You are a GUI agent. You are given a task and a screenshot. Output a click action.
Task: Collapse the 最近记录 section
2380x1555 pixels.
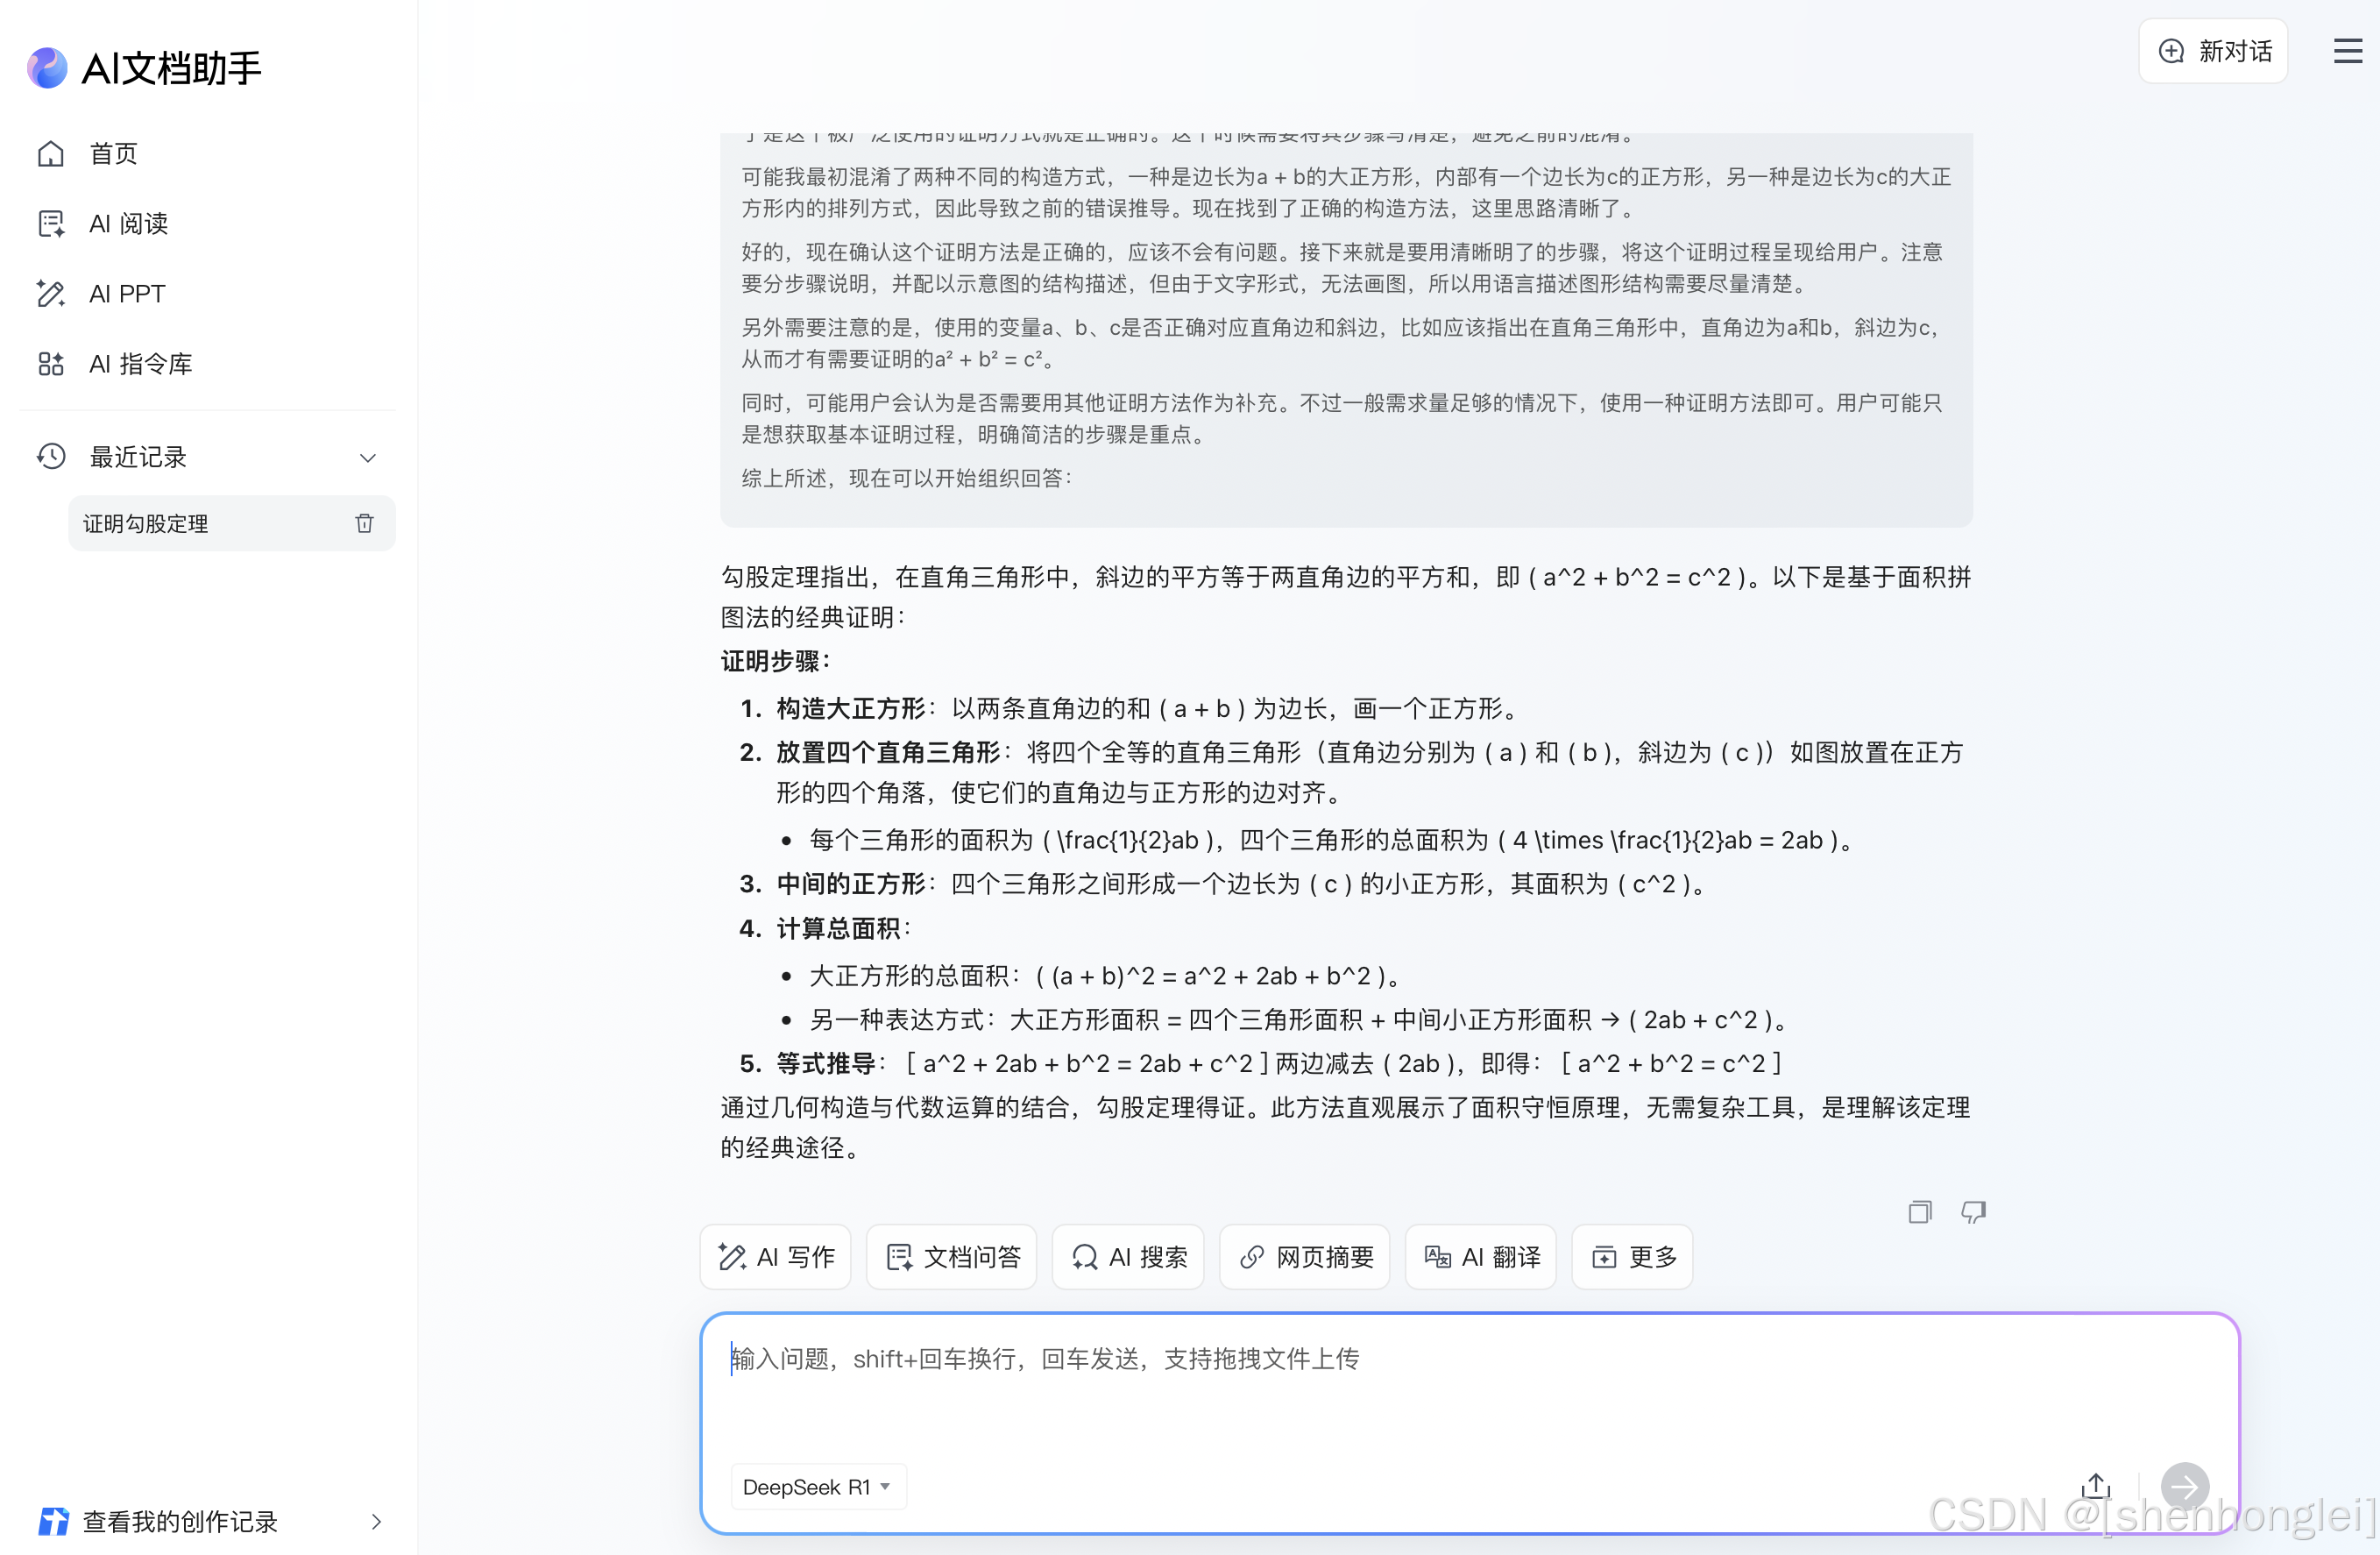tap(368, 457)
